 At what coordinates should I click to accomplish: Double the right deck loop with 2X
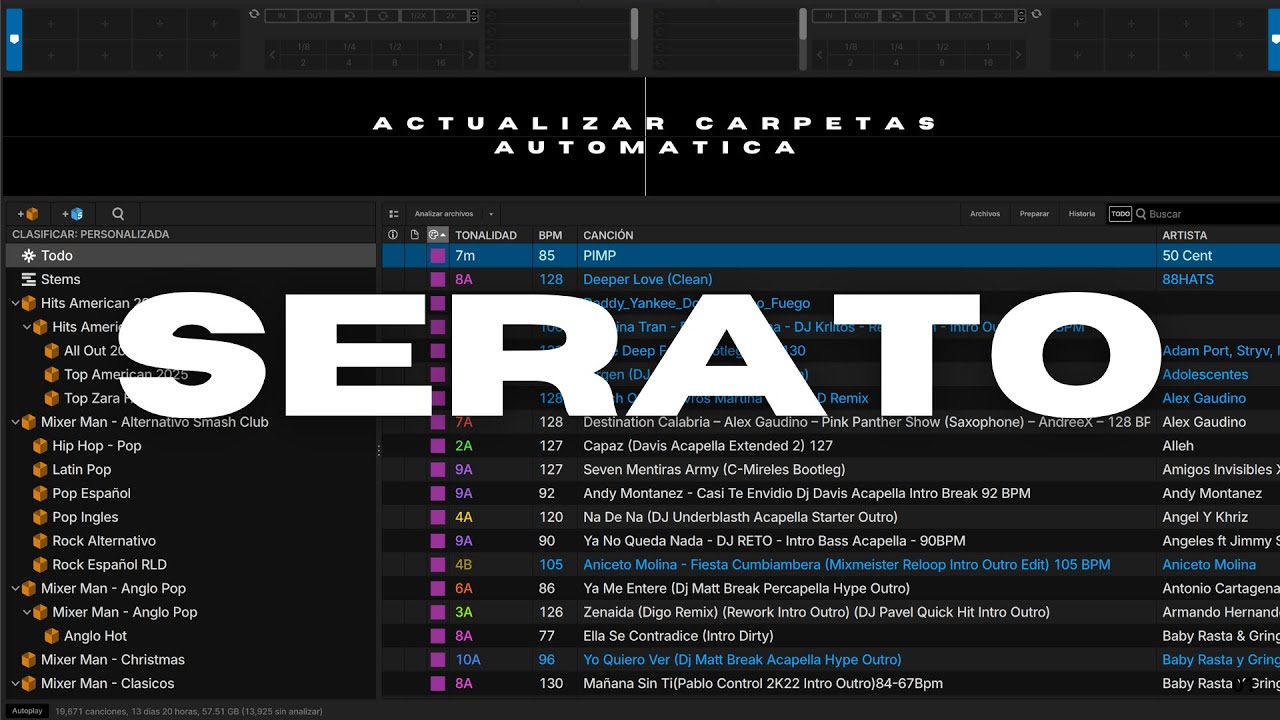coord(998,16)
